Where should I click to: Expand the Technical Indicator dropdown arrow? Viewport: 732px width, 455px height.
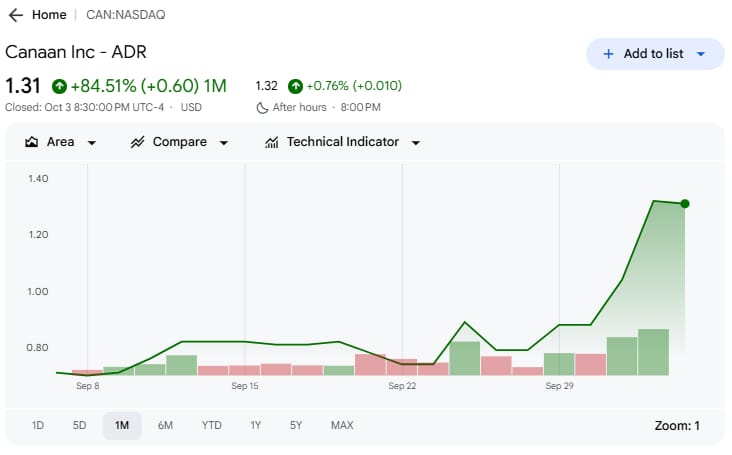415,143
